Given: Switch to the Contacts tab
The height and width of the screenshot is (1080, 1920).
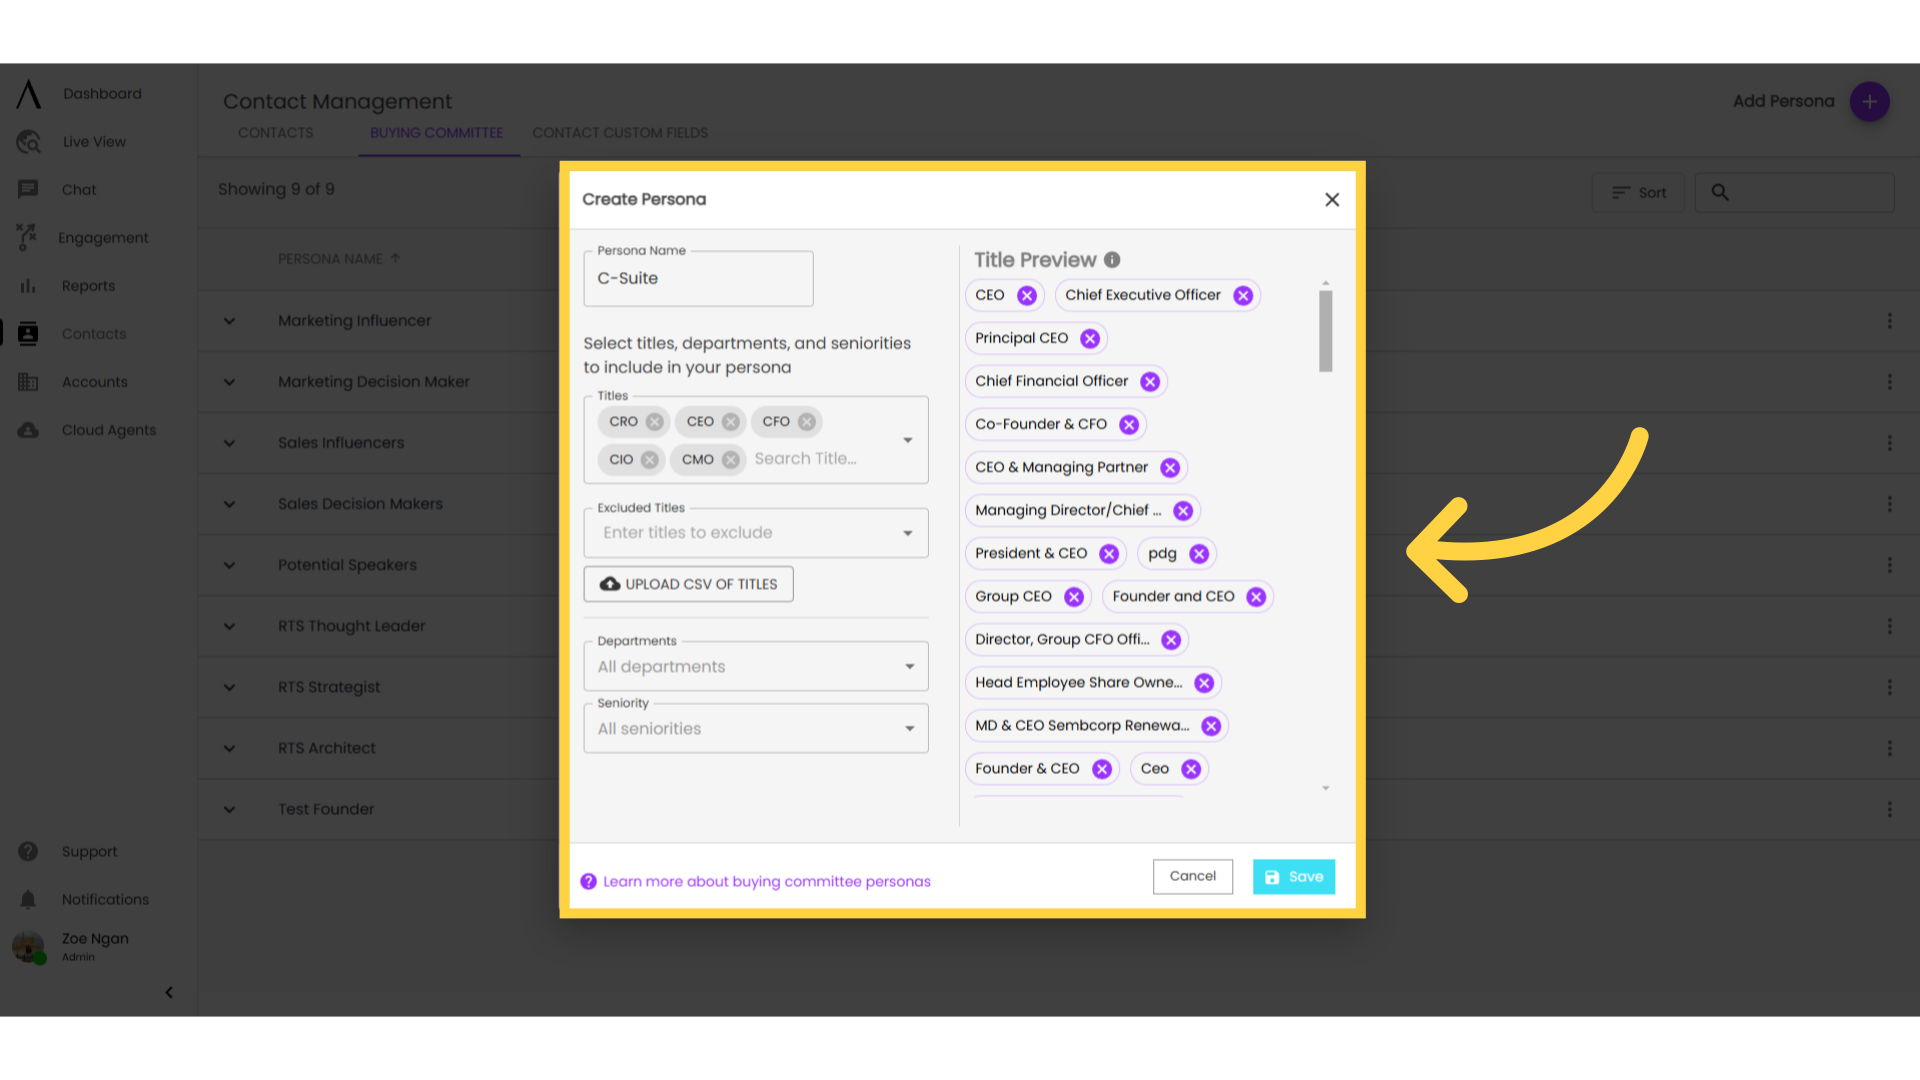Looking at the screenshot, I should (276, 133).
